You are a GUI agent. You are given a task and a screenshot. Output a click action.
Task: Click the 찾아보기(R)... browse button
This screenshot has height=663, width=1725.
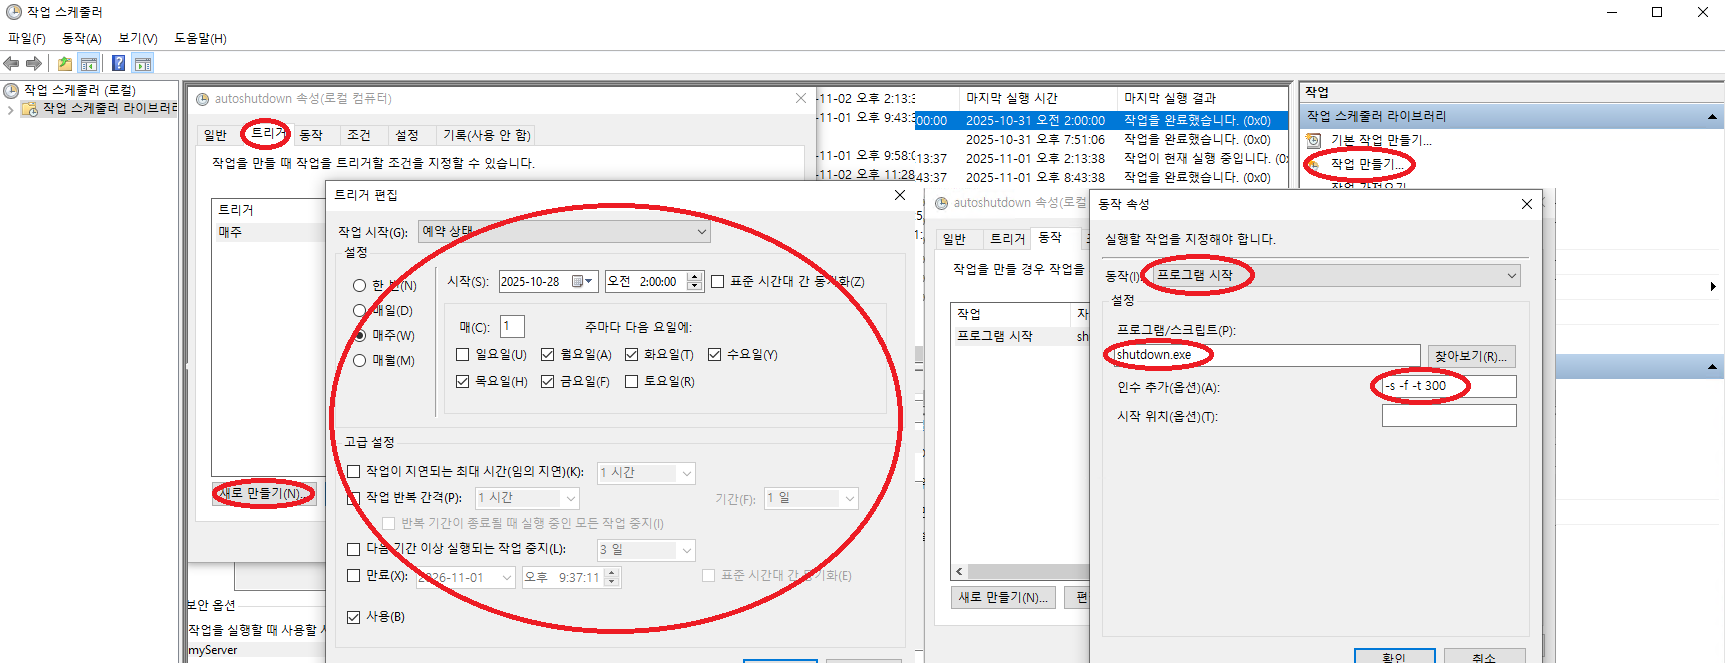coord(1471,356)
